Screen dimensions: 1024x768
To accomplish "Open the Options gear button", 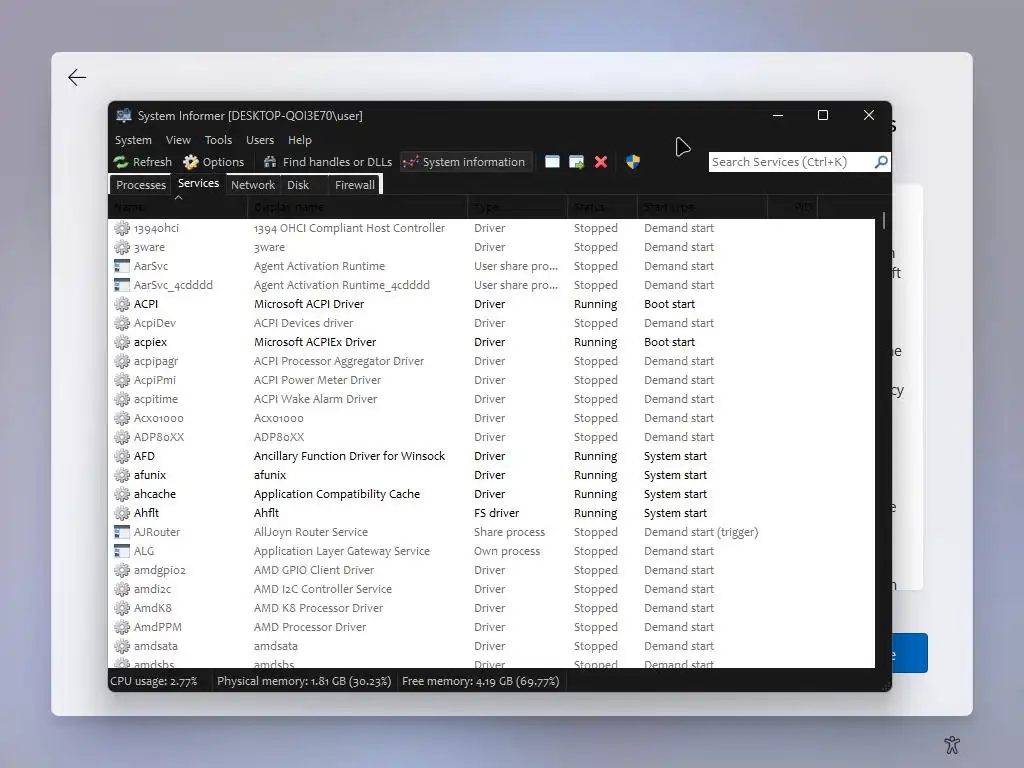I will coord(214,162).
